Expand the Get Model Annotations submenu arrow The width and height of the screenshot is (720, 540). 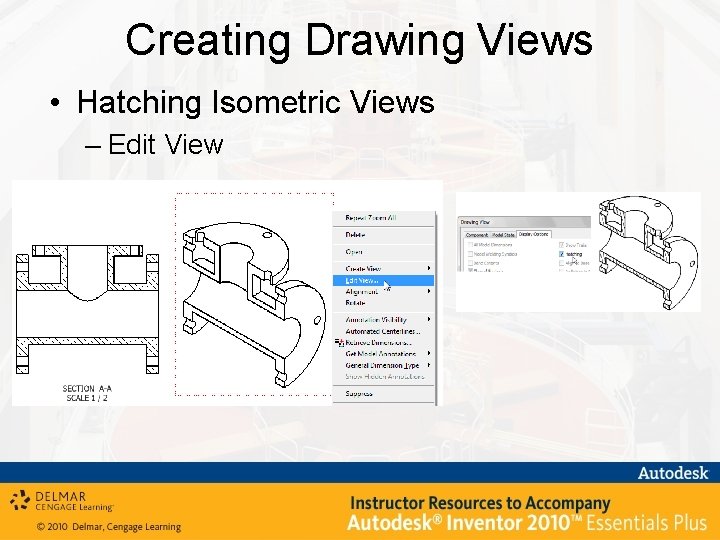tap(429, 353)
